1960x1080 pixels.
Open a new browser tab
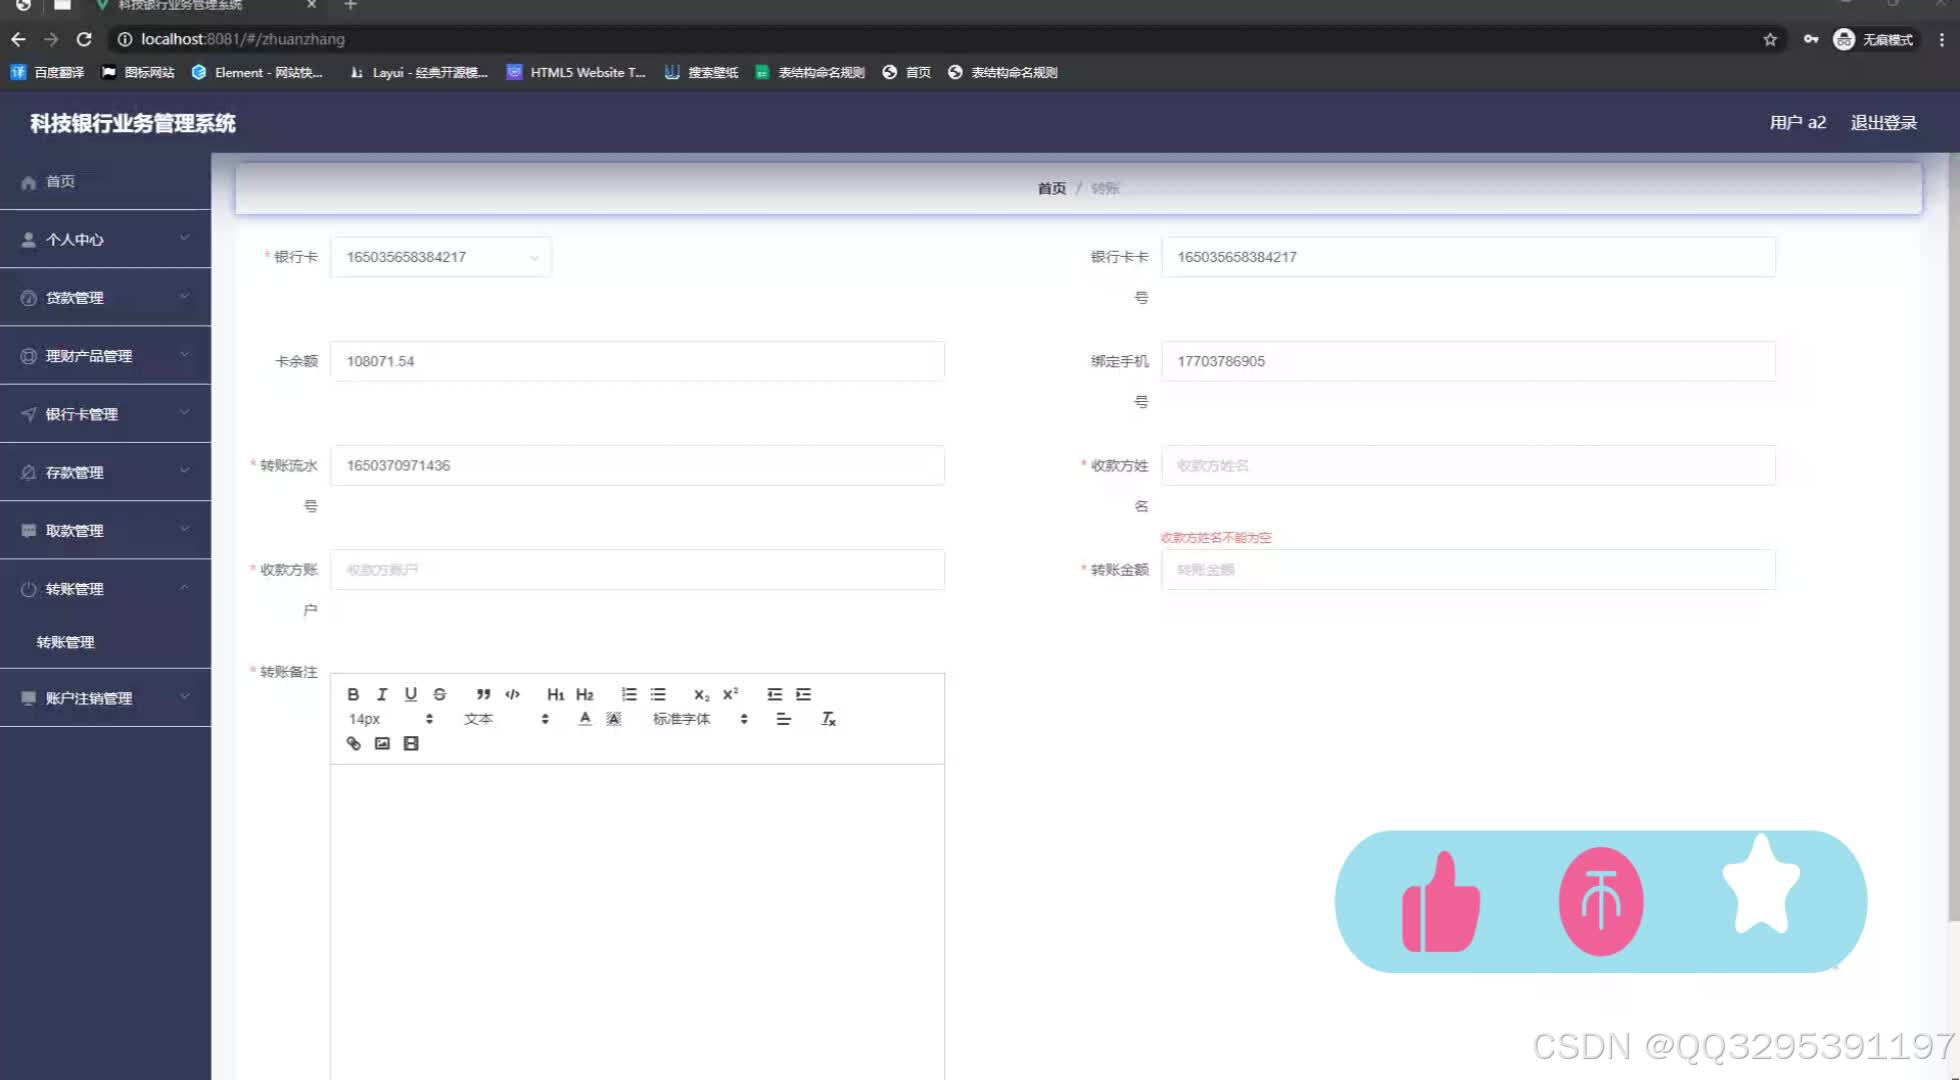click(x=350, y=6)
